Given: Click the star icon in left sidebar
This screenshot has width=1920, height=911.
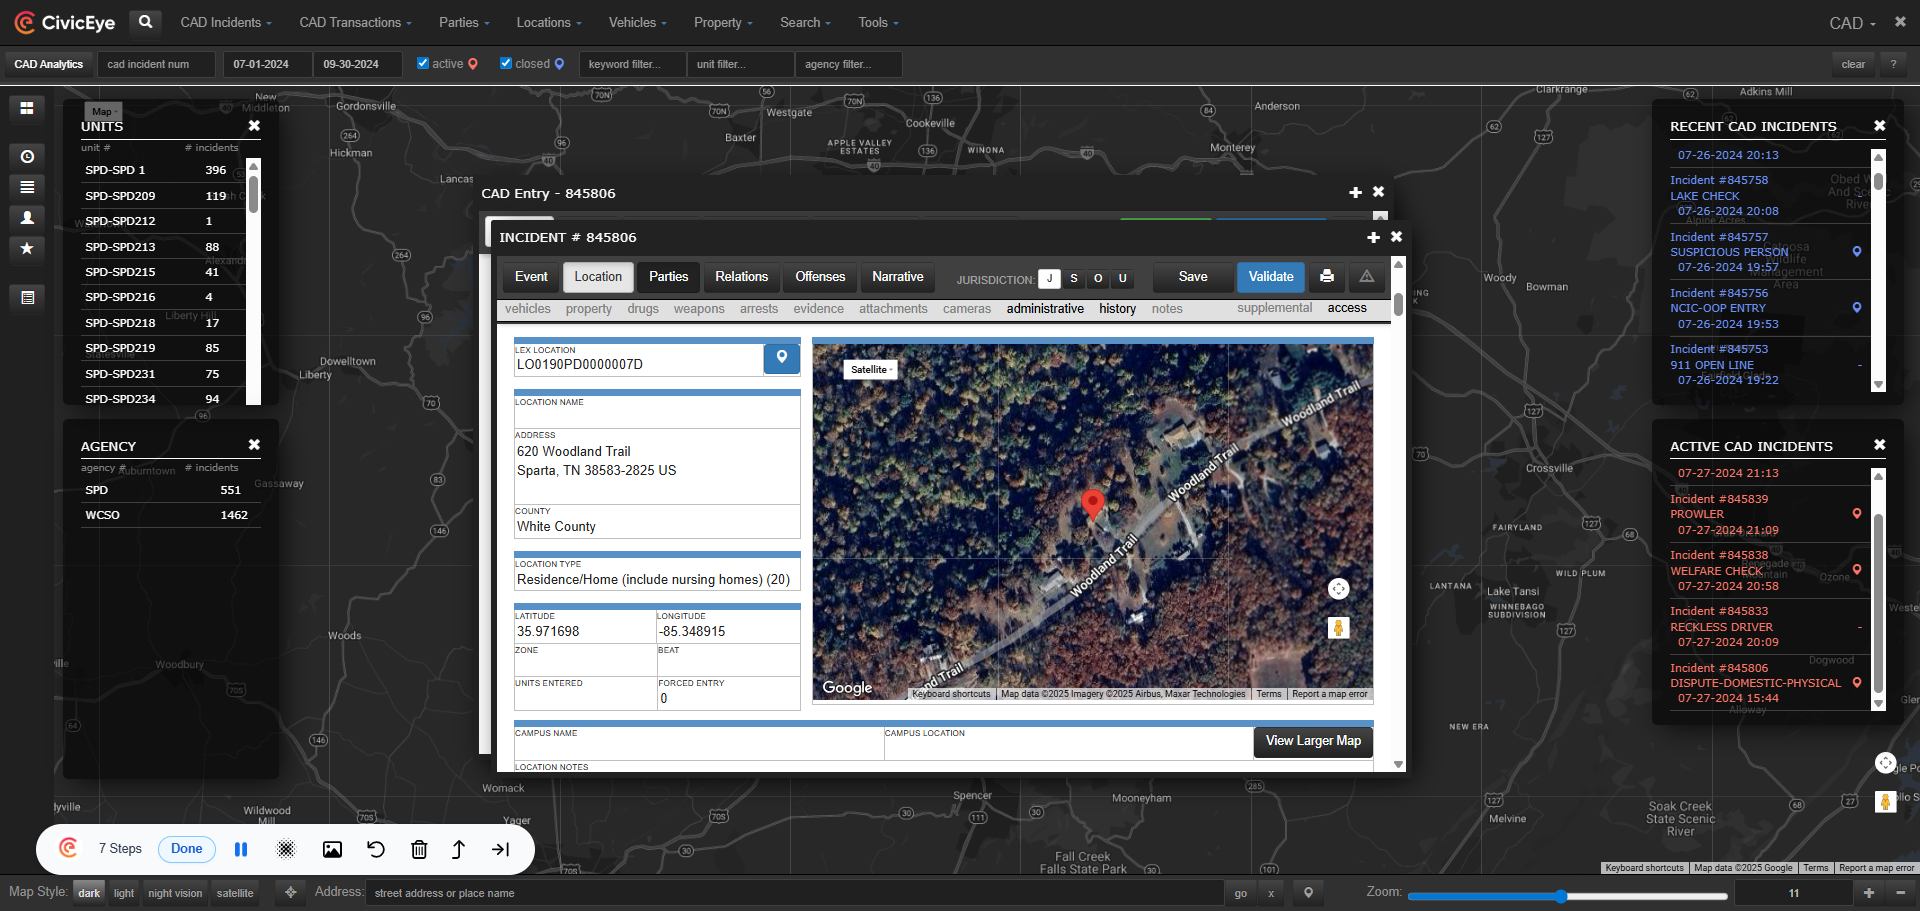Looking at the screenshot, I should coord(27,248).
